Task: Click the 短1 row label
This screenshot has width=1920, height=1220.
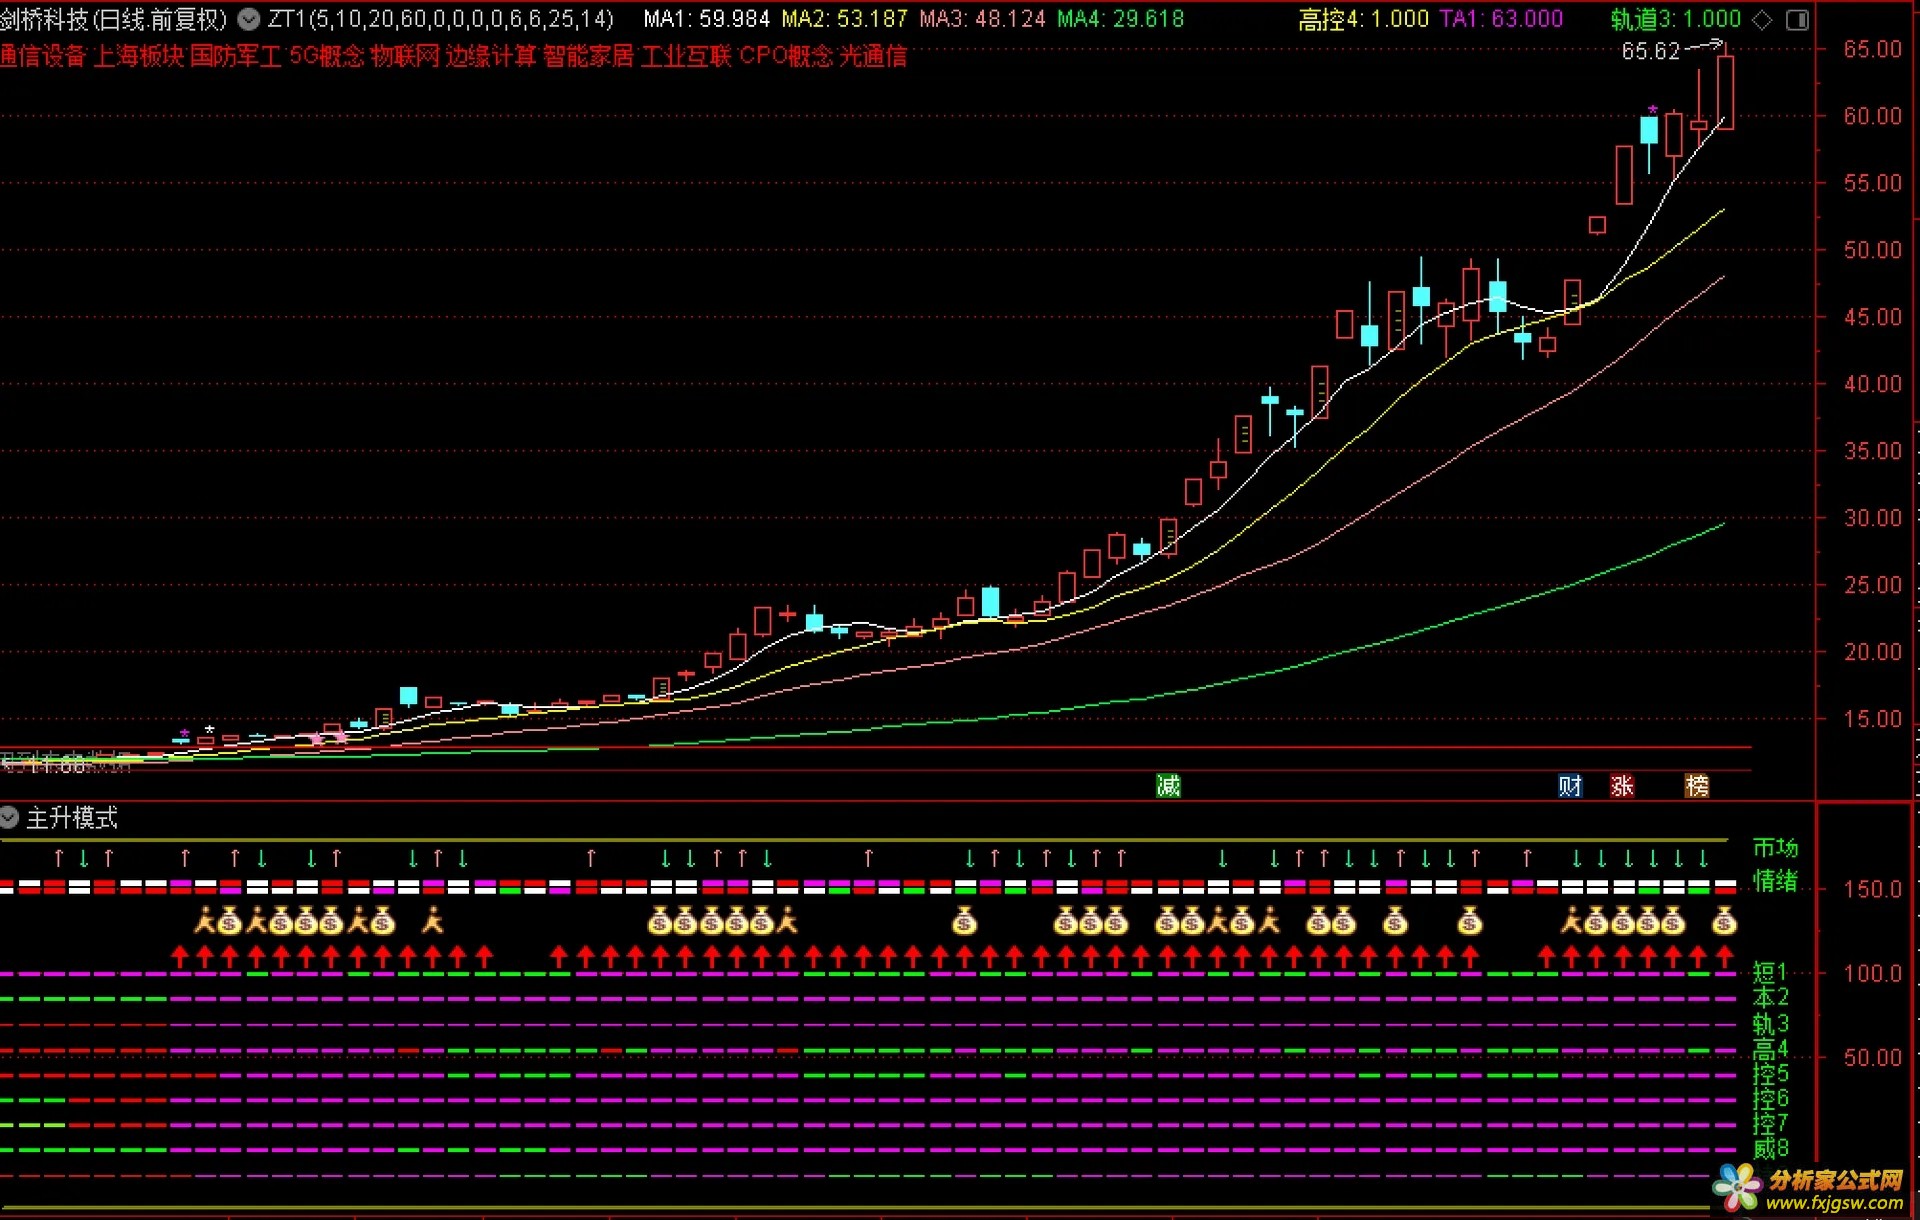Action: tap(1770, 972)
